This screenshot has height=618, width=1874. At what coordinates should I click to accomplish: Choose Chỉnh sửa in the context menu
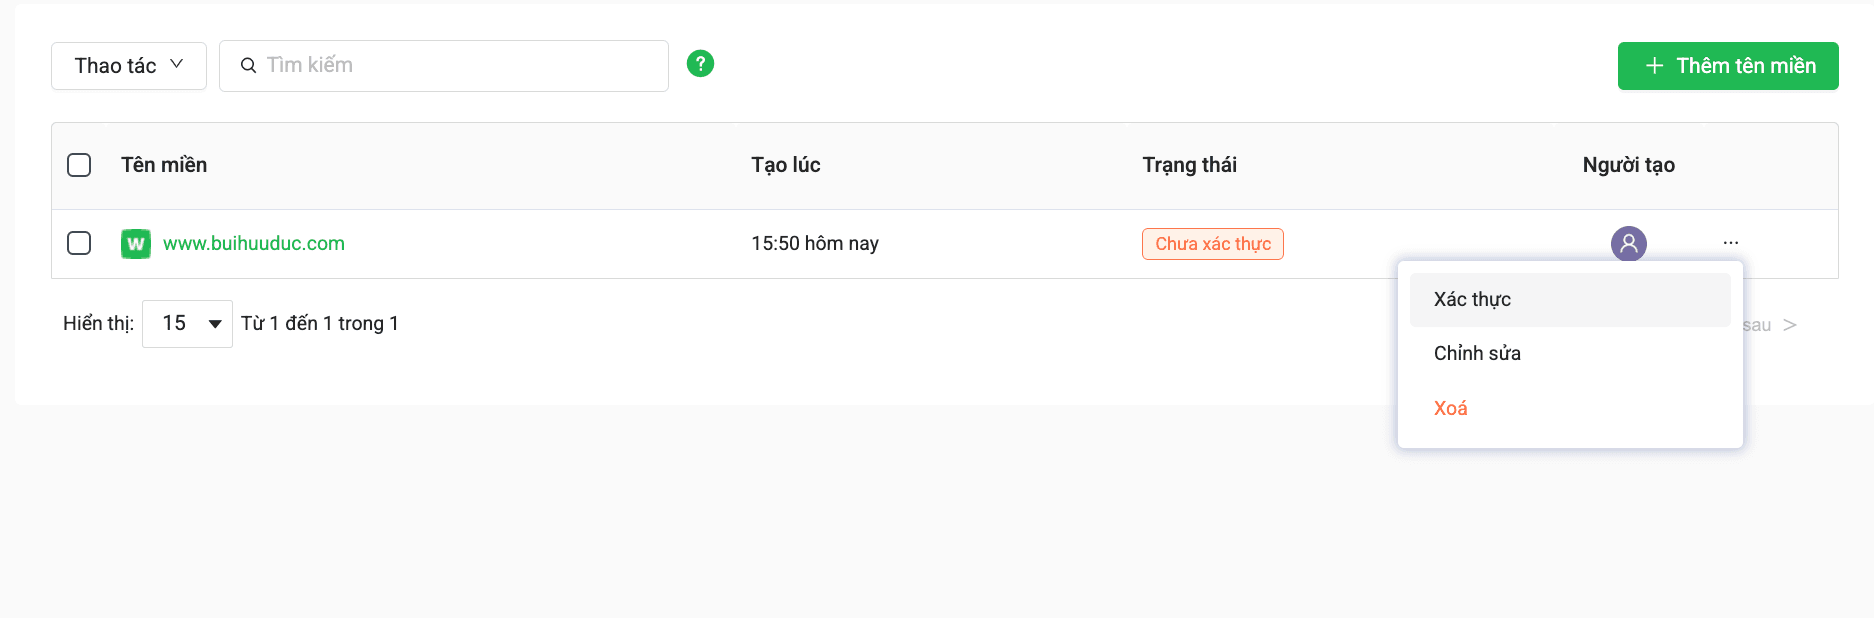click(x=1477, y=353)
